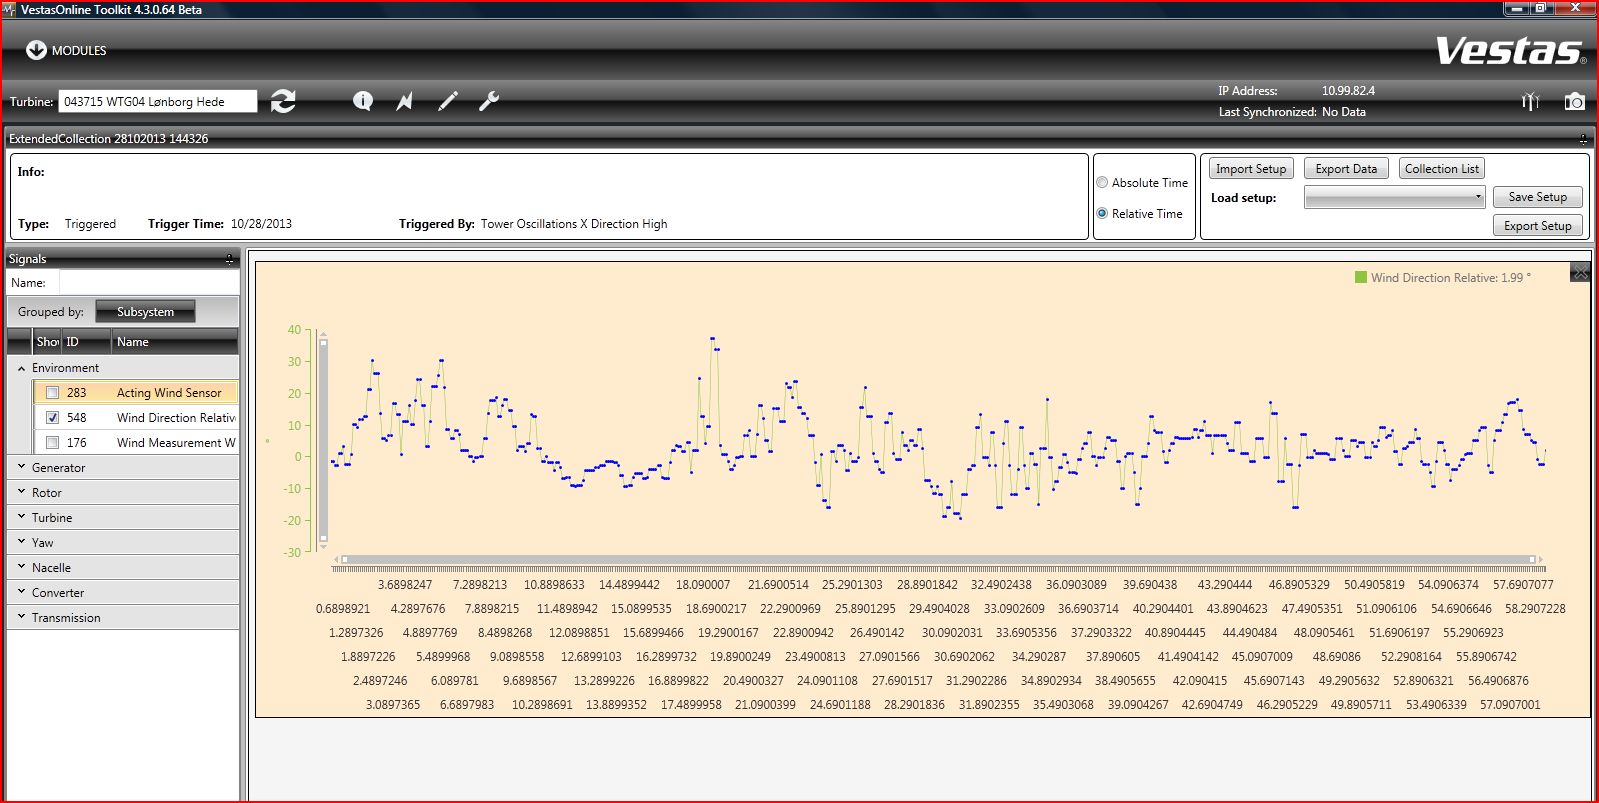The height and width of the screenshot is (803, 1599).
Task: Expand the Generator group
Action: point(22,467)
